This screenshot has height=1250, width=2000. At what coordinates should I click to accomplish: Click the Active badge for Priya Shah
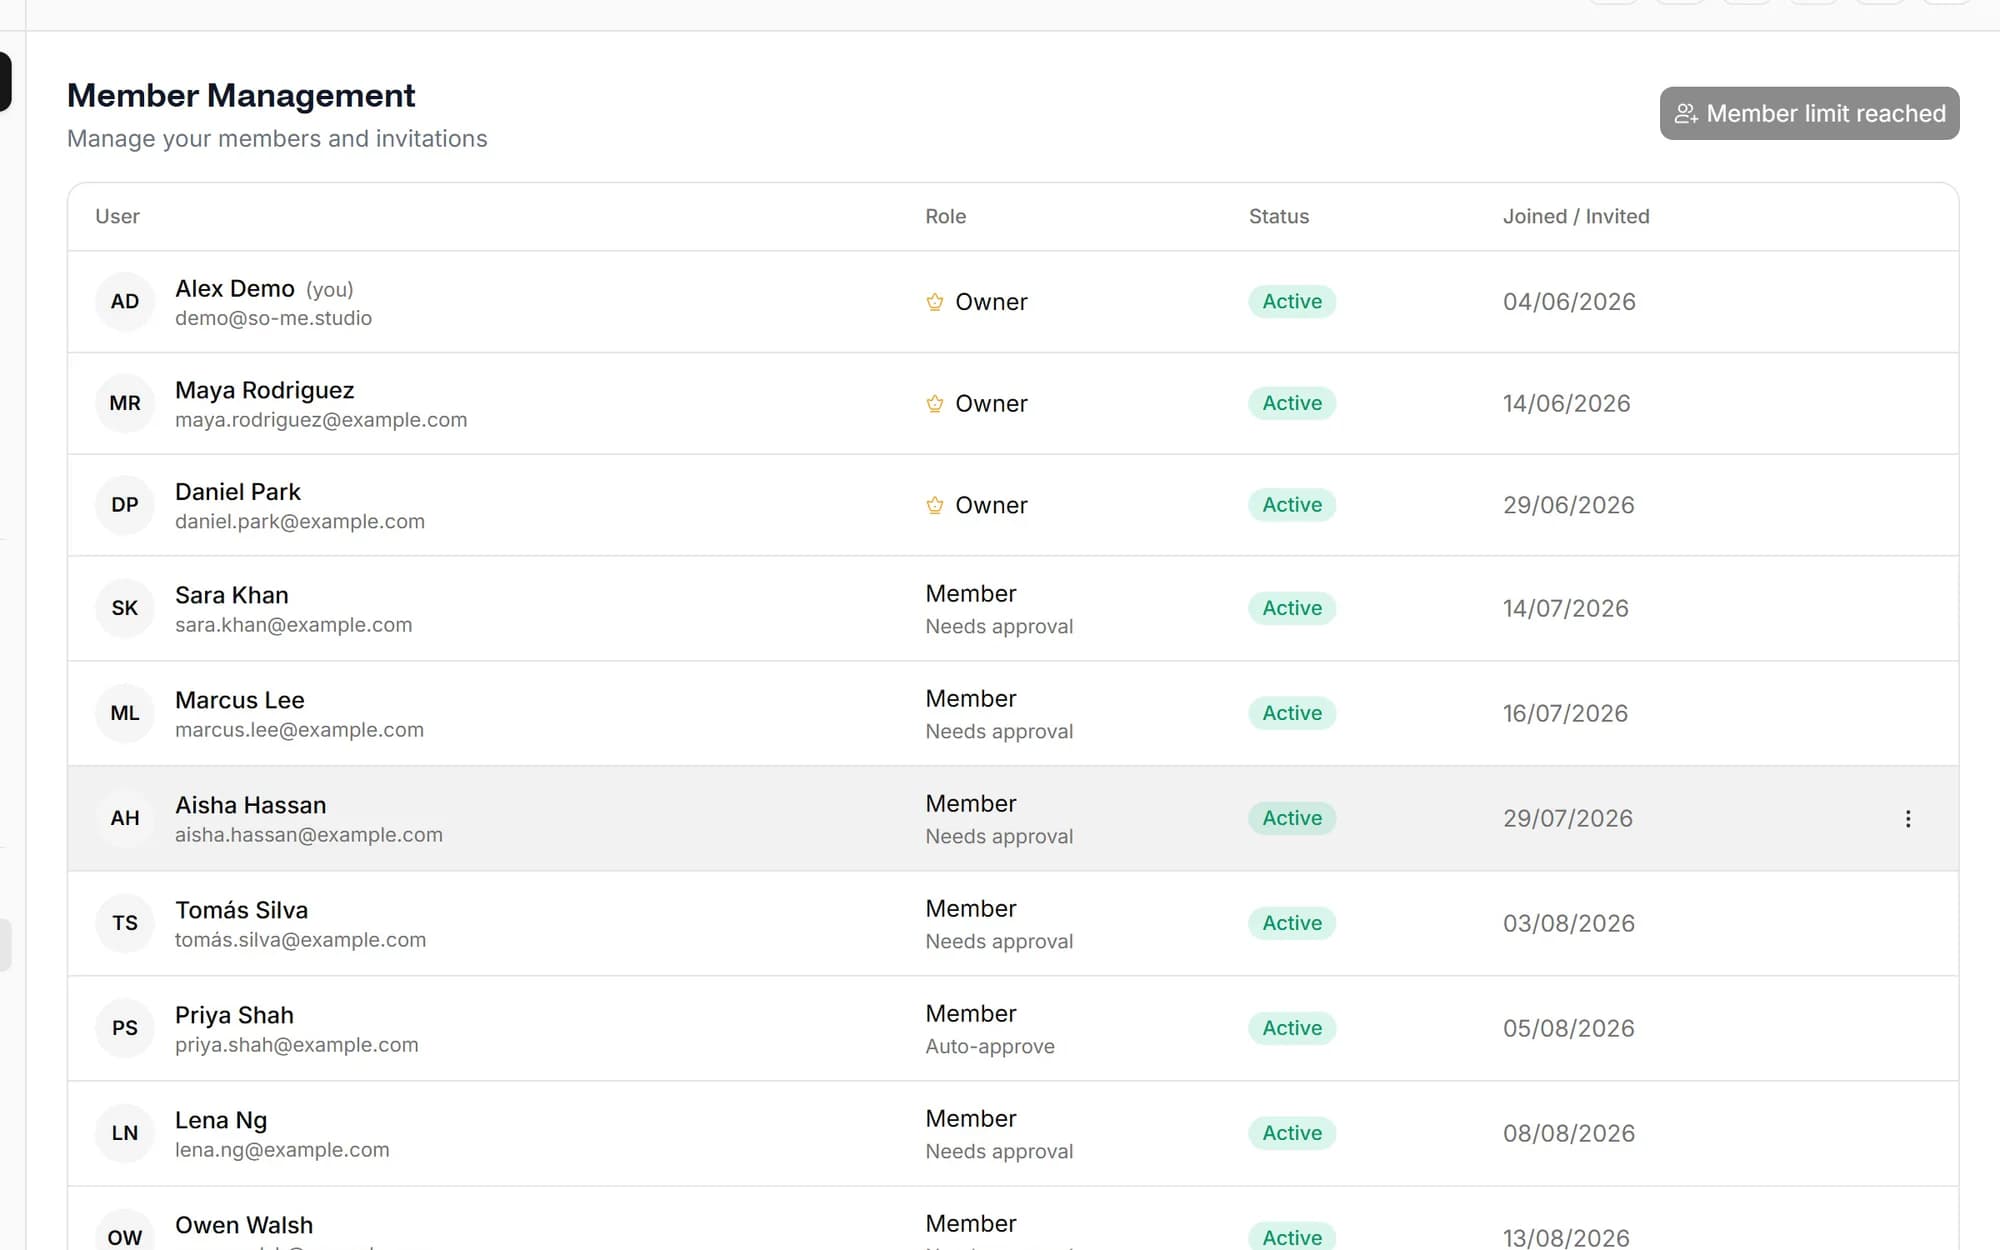click(x=1292, y=1028)
